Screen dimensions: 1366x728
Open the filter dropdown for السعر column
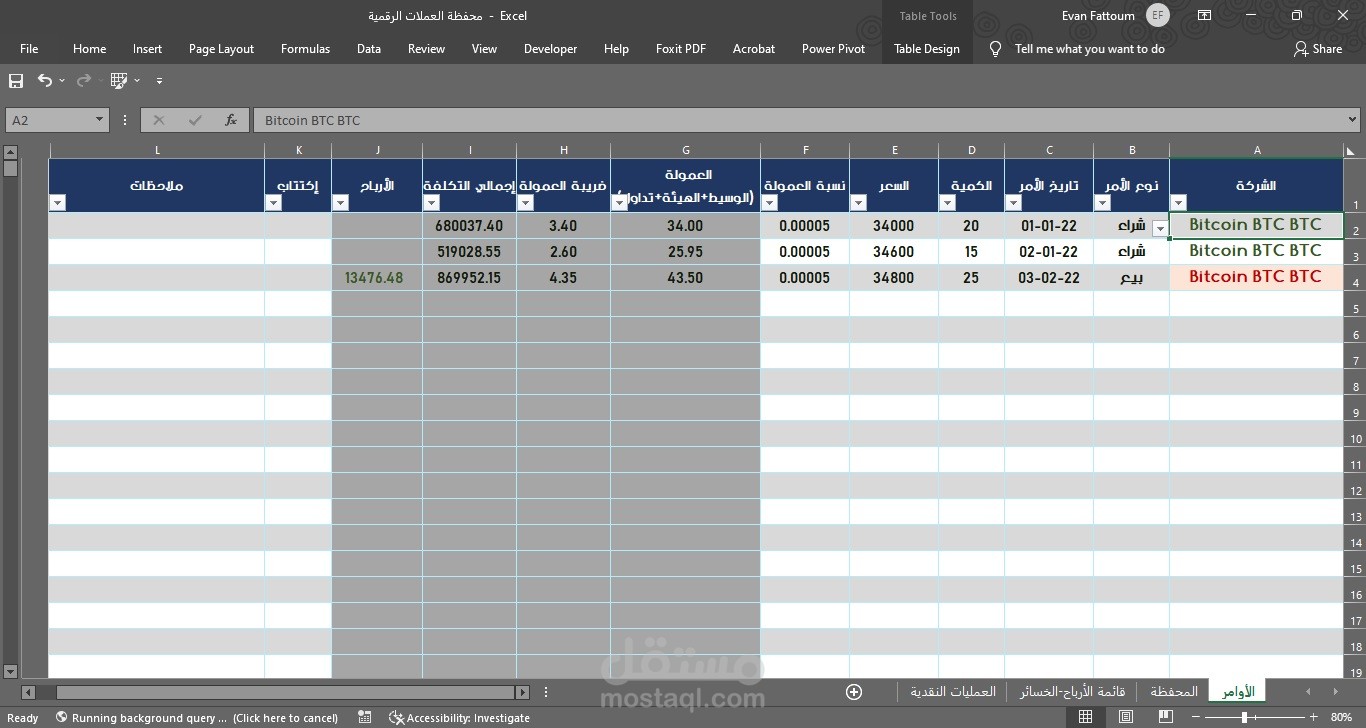click(x=858, y=203)
